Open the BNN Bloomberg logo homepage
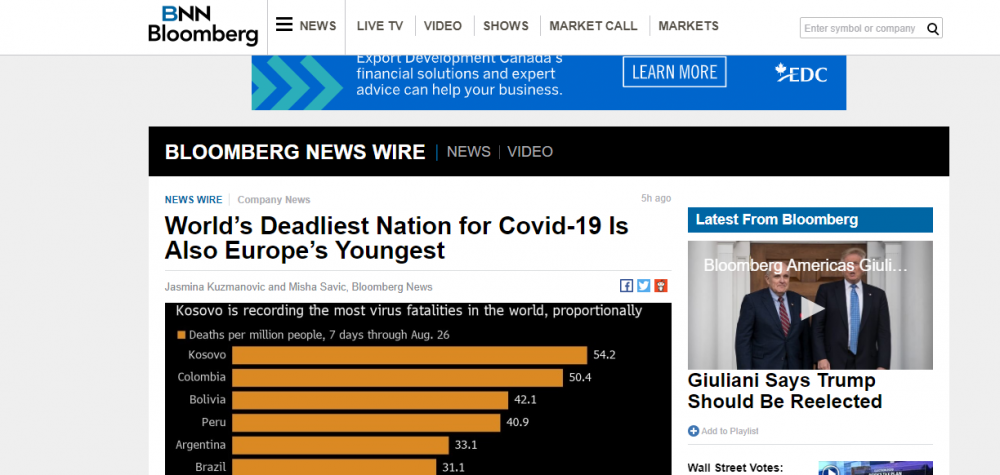 [x=203, y=26]
